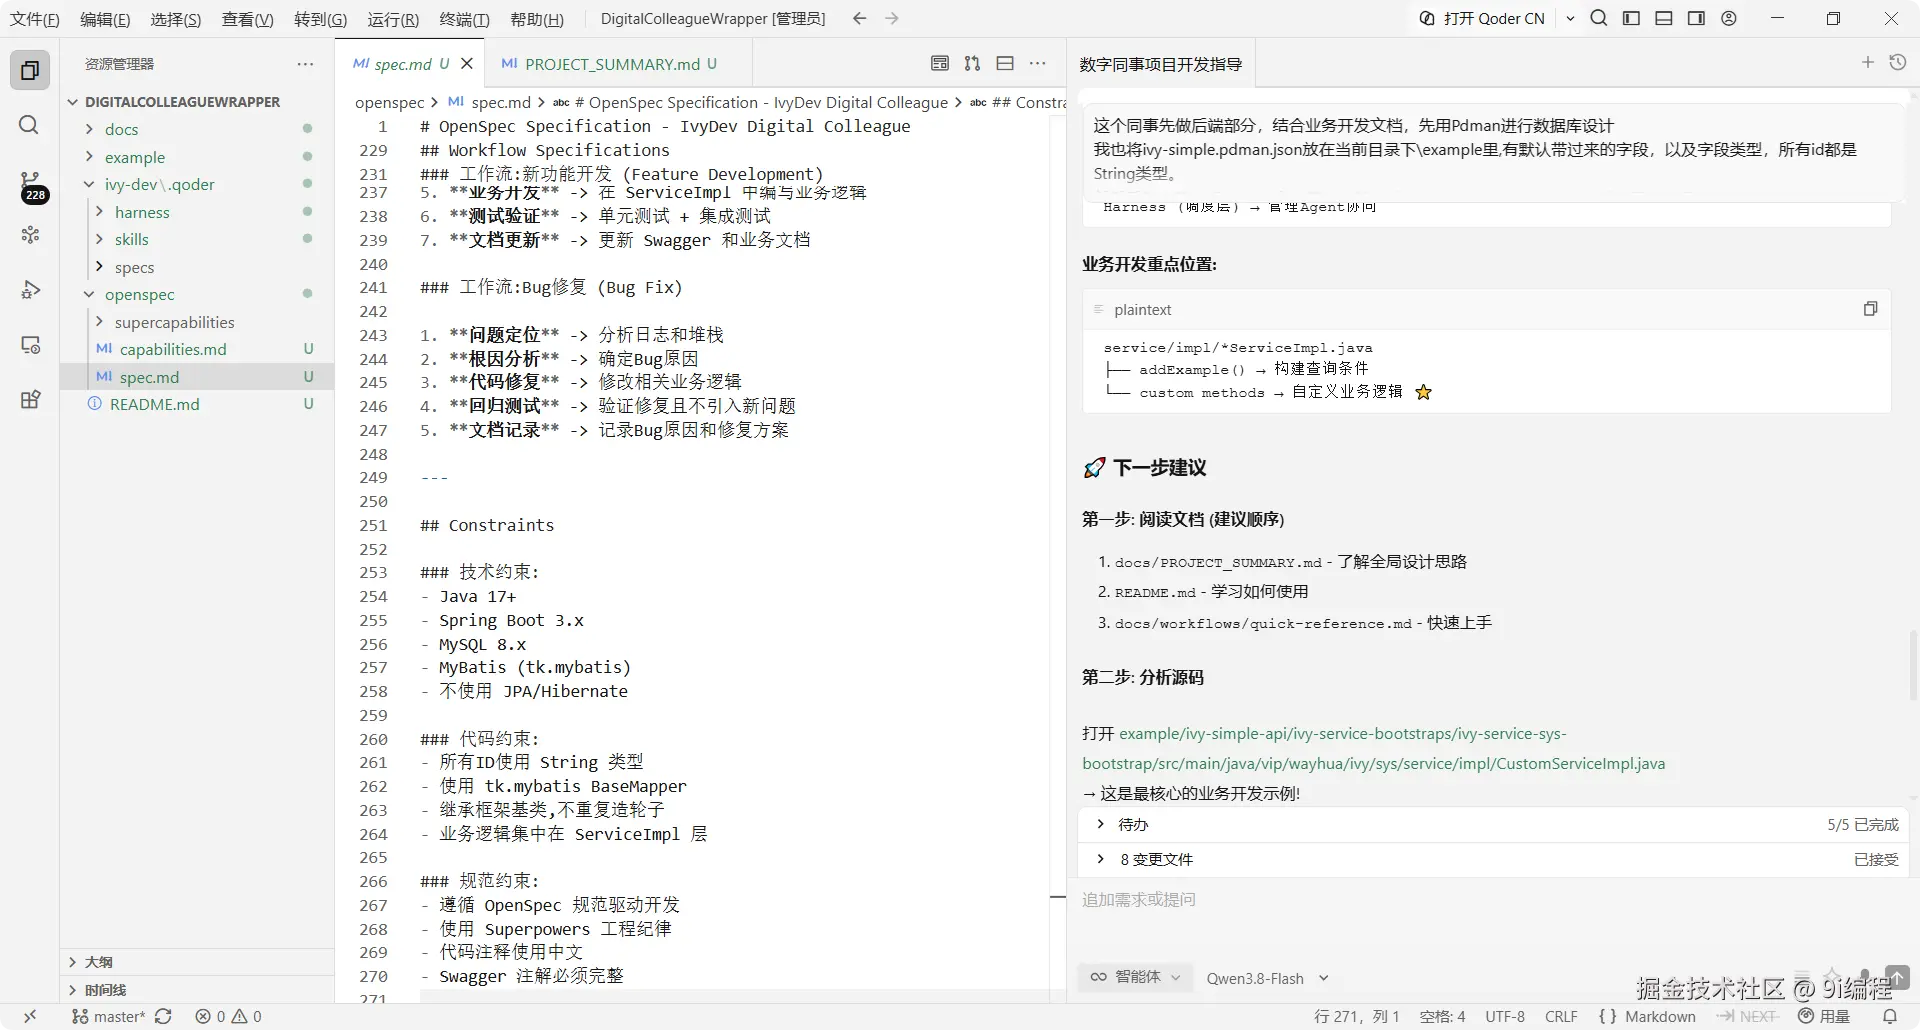Open the 终端(T) menu

(x=465, y=19)
